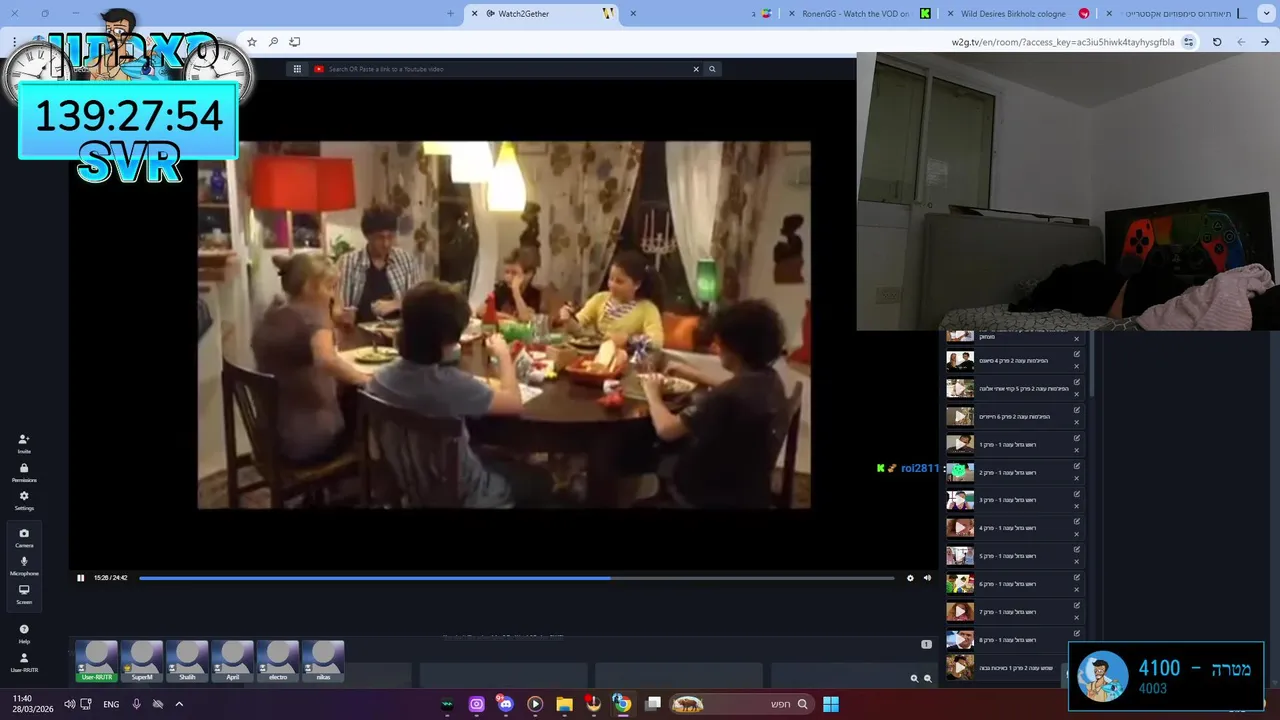The height and width of the screenshot is (720, 1280).
Task: Toggle the Microphone in sidebar
Action: pos(24,565)
